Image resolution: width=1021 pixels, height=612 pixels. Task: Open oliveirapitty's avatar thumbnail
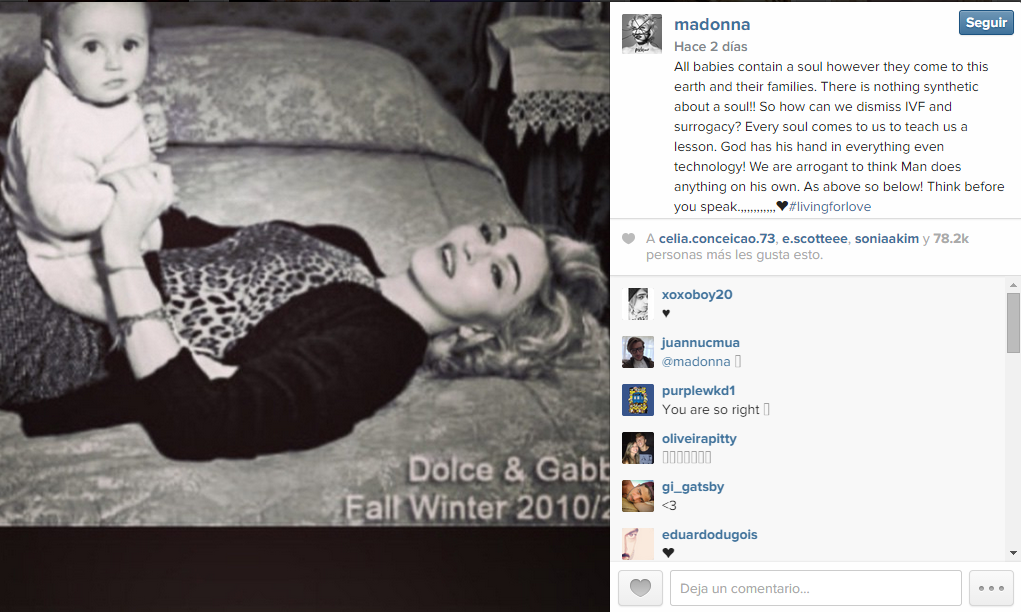coord(637,448)
